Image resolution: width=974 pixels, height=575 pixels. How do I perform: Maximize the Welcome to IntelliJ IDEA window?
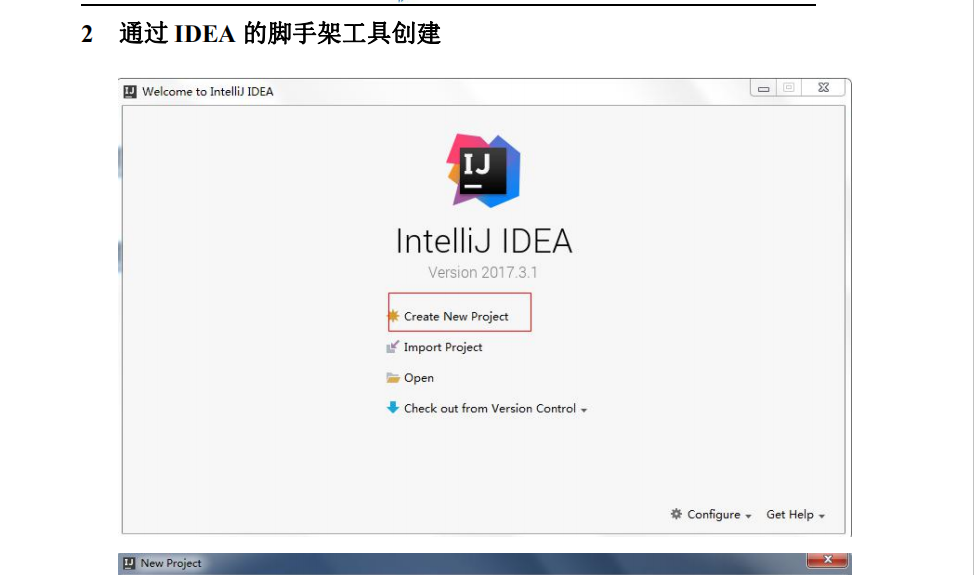[789, 88]
